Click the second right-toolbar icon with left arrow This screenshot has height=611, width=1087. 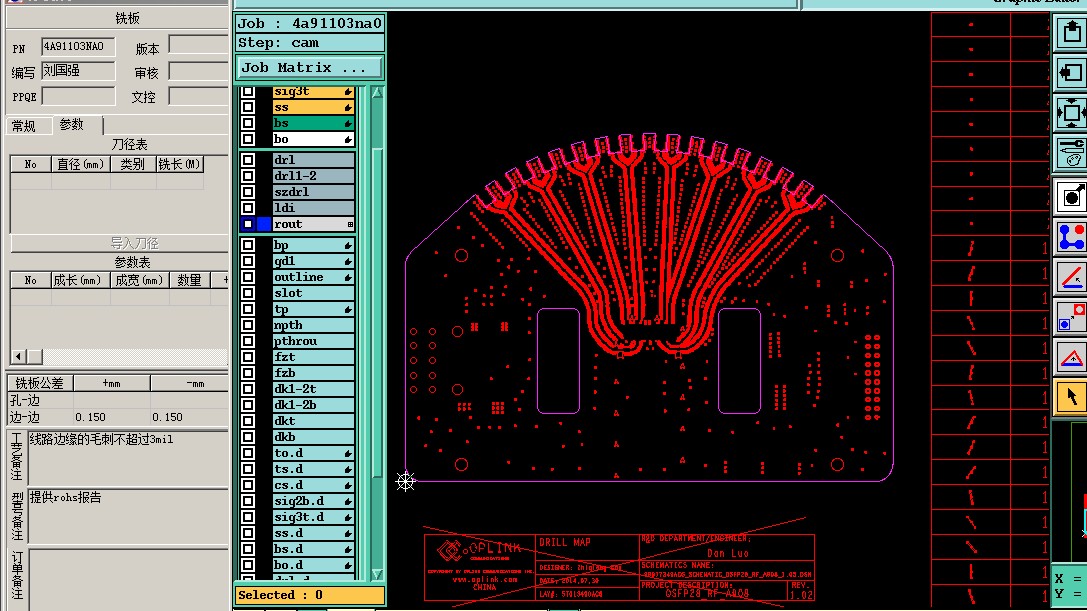(1071, 73)
